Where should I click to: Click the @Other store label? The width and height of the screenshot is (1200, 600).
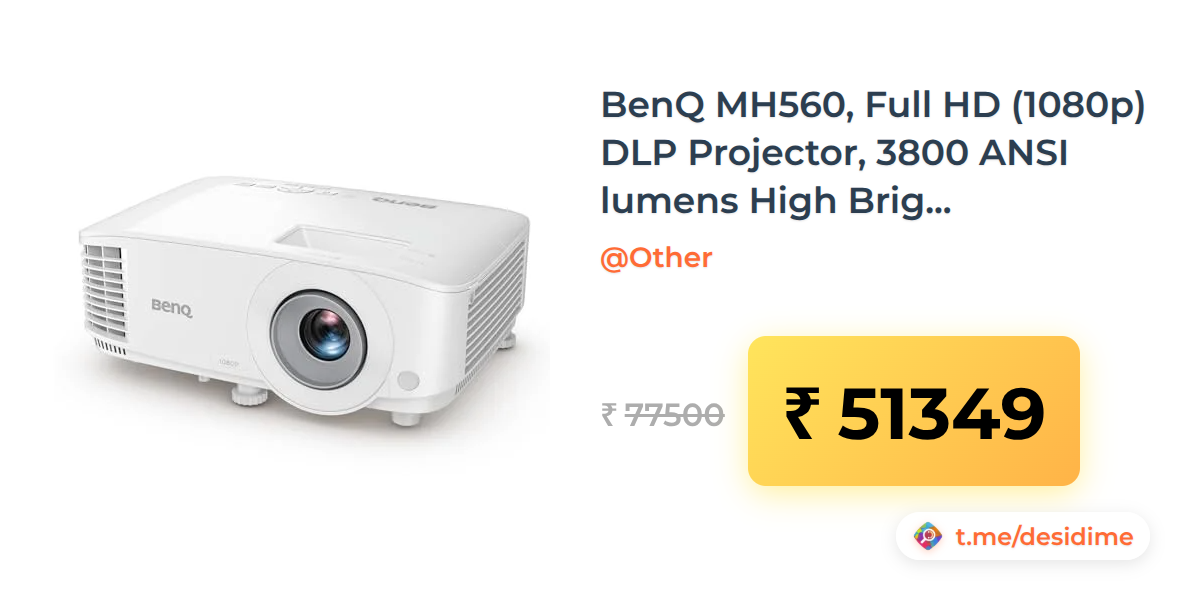pos(656,258)
